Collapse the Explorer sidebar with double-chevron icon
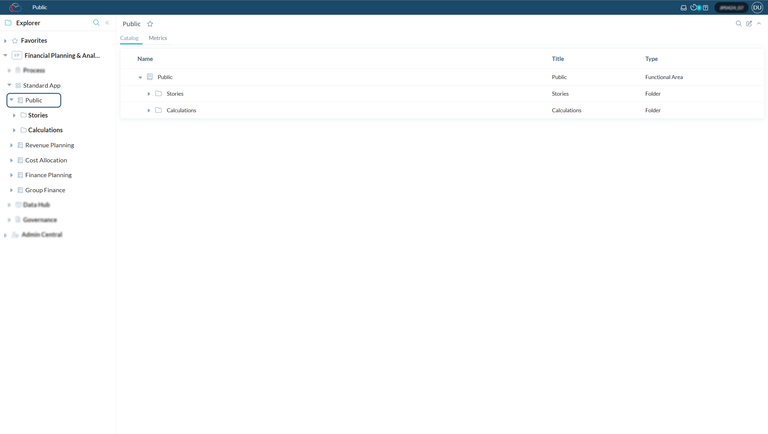Screen dimensions: 768x434 pos(107,23)
